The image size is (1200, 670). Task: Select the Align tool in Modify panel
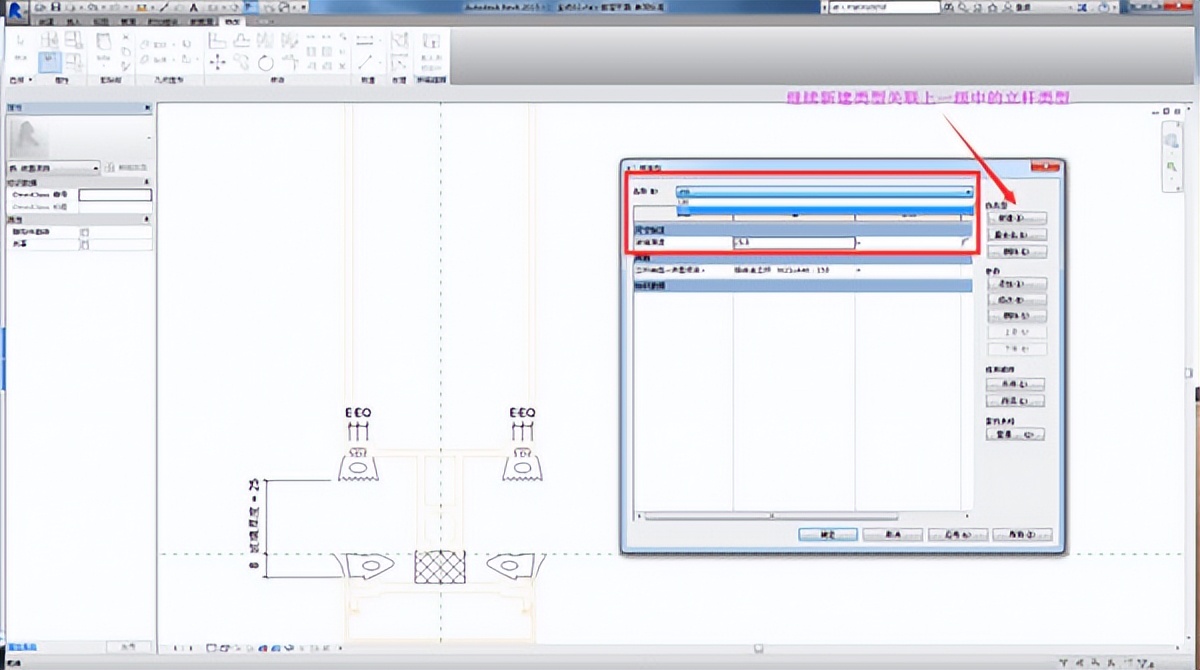218,41
